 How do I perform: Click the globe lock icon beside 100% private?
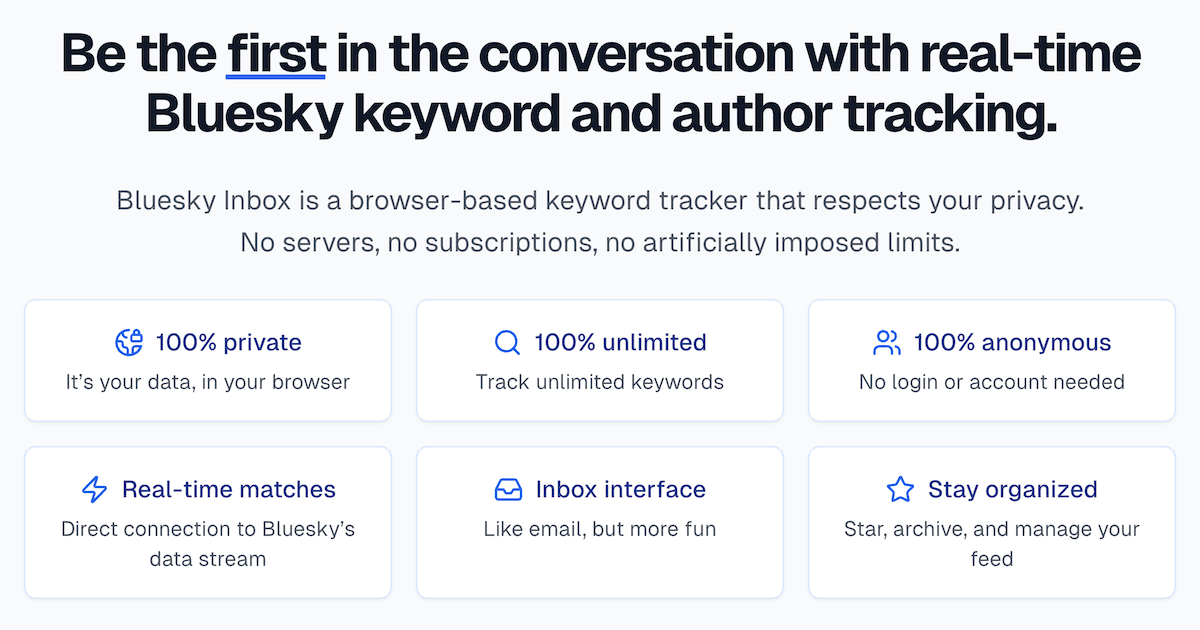pos(130,343)
